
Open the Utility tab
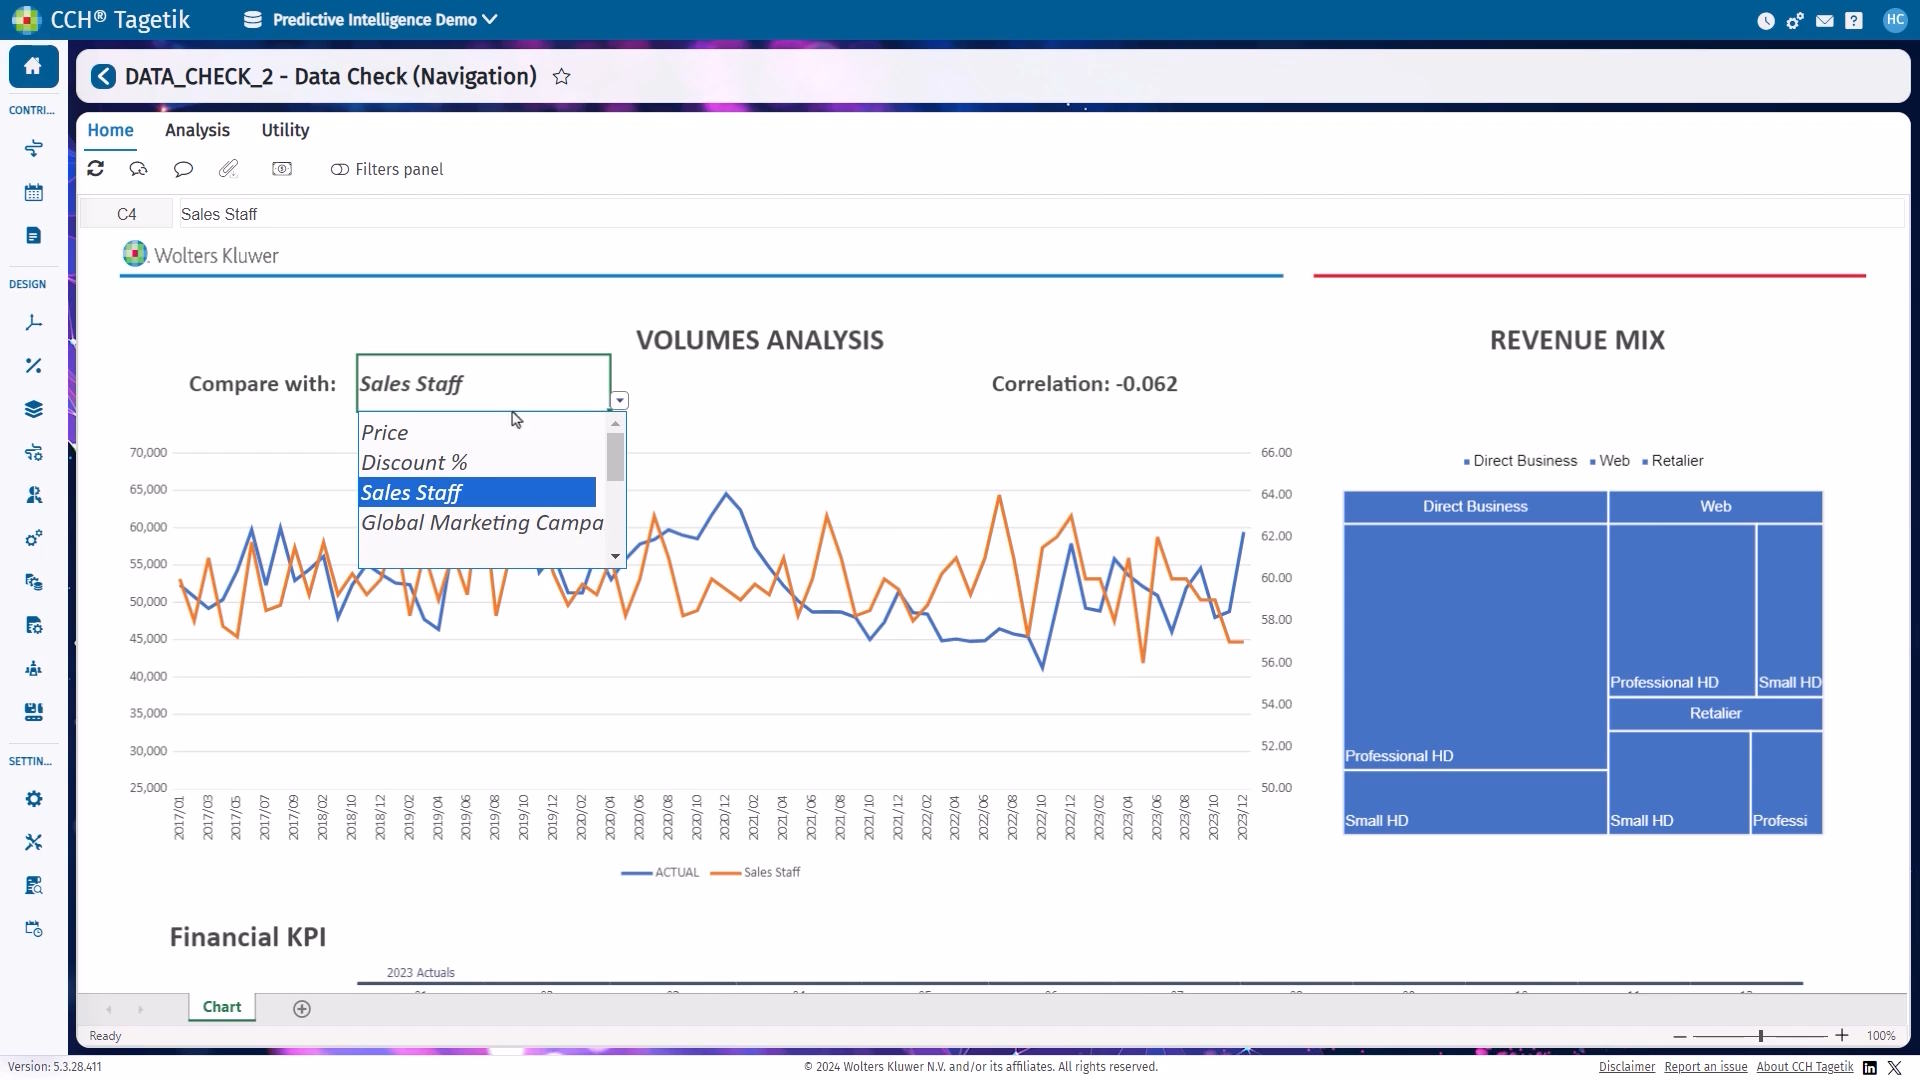(285, 130)
